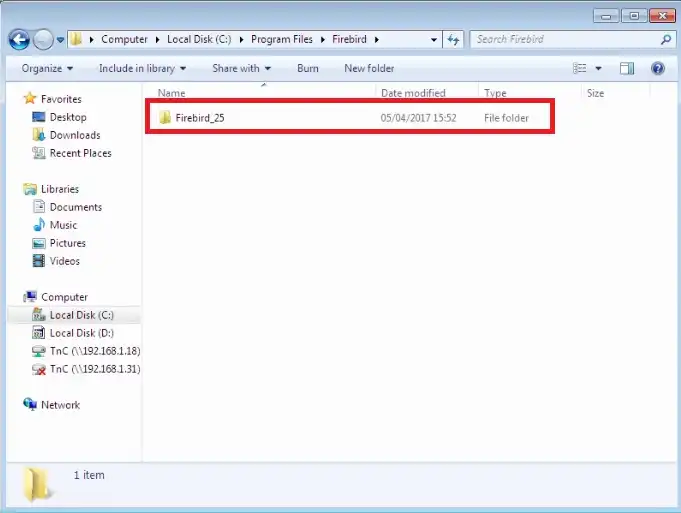Go back with the Back arrow button

click(x=19, y=40)
